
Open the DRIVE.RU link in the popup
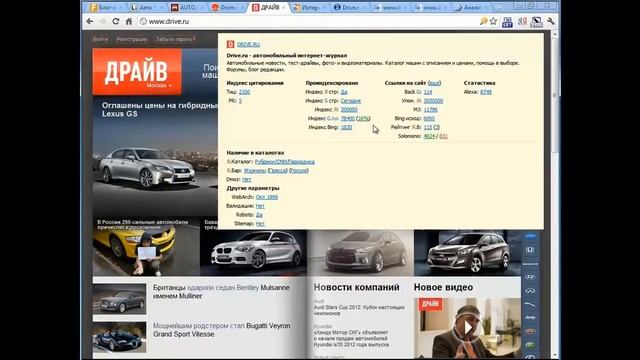tap(248, 44)
